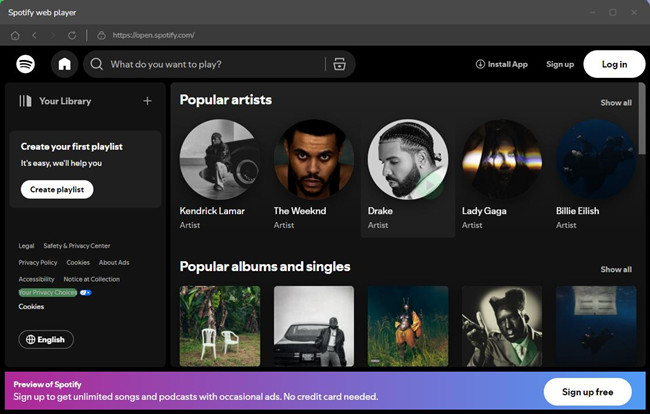Open Billie Eilish artist photo
Screen dimensions: 650x414
pos(596,160)
